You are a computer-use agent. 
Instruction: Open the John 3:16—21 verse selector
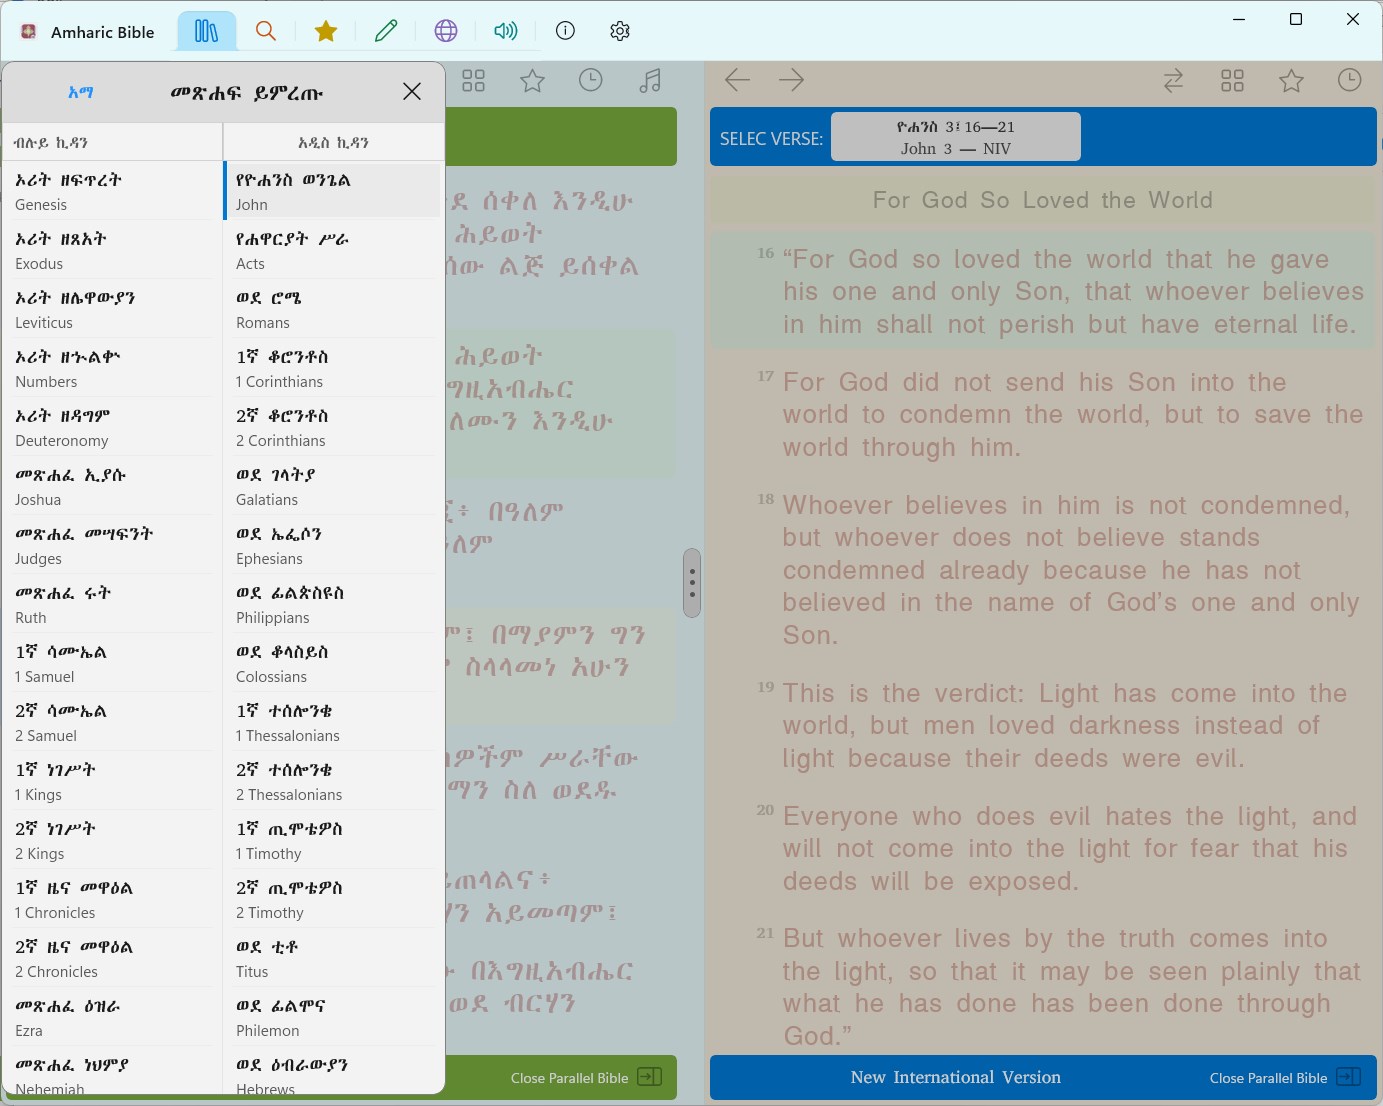pyautogui.click(x=956, y=137)
